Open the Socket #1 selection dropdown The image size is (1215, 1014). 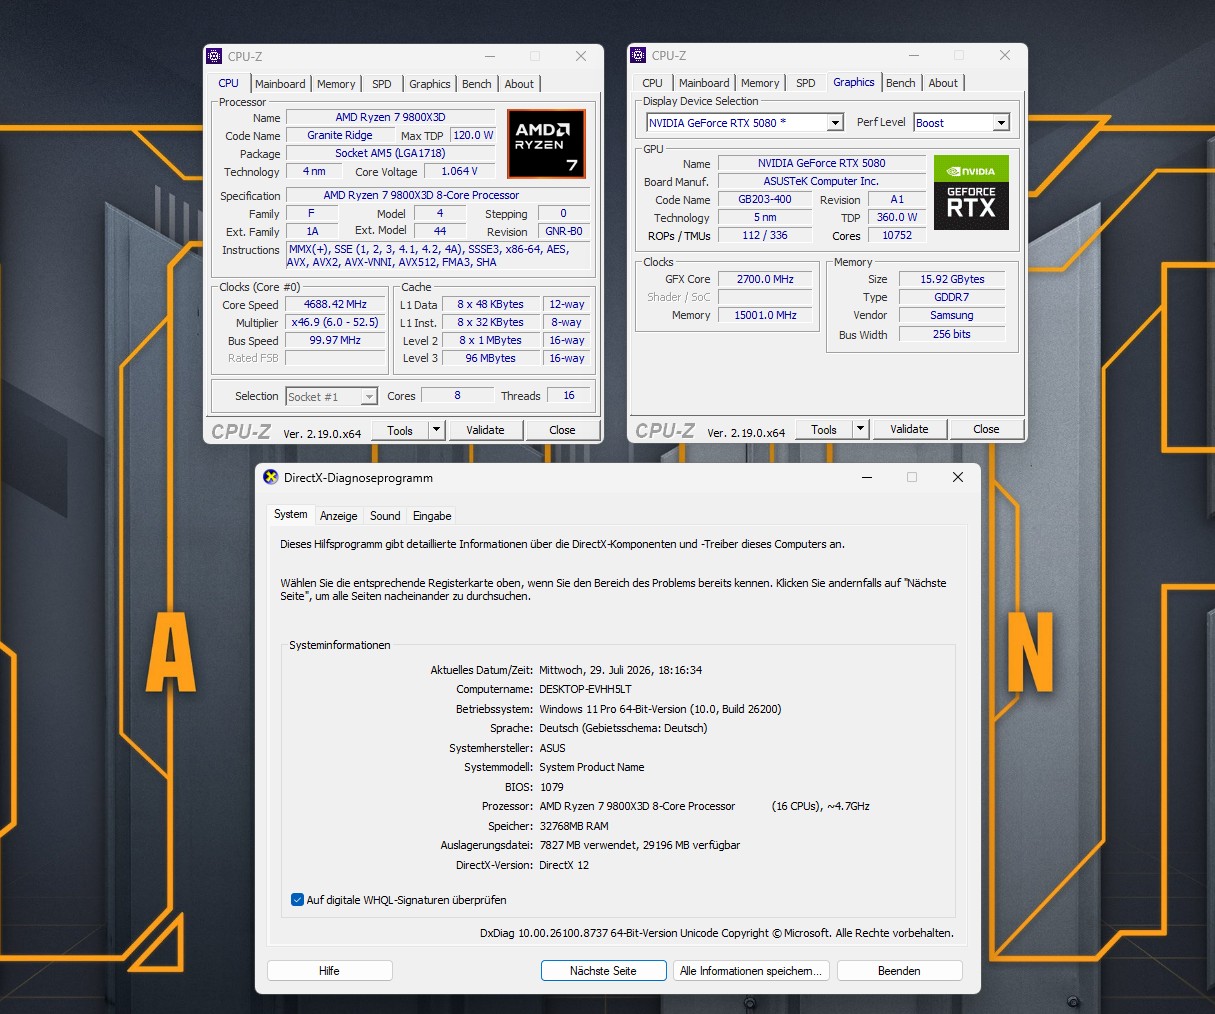point(332,397)
